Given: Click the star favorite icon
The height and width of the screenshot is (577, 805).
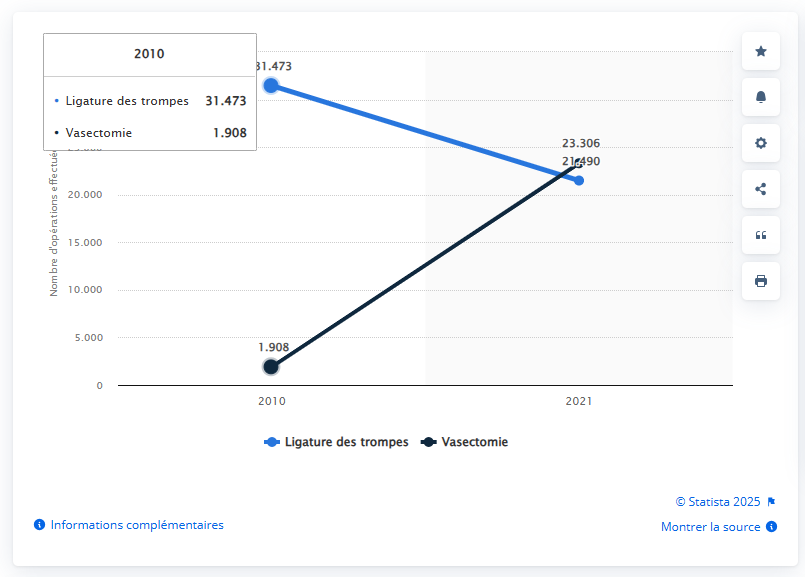Looking at the screenshot, I should (x=760, y=51).
